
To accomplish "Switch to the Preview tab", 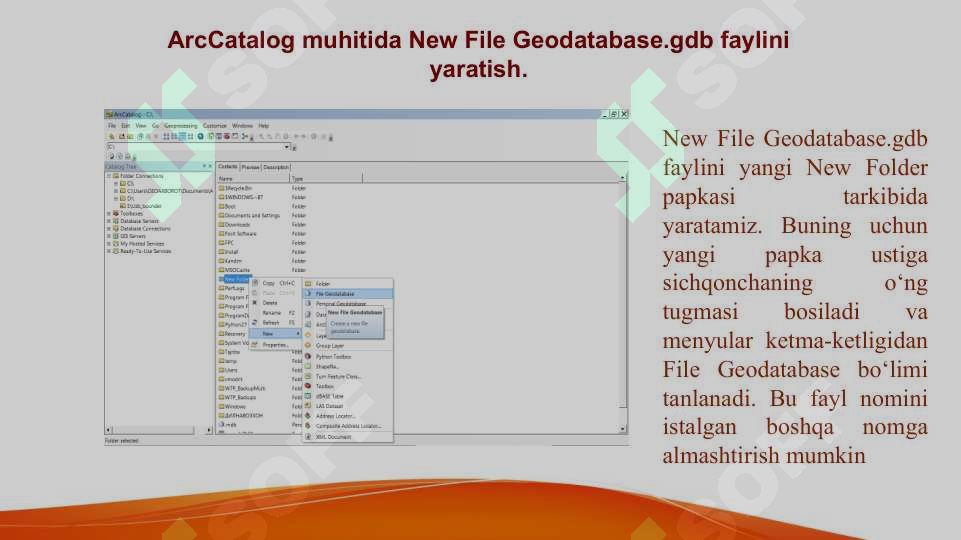I will [250, 167].
